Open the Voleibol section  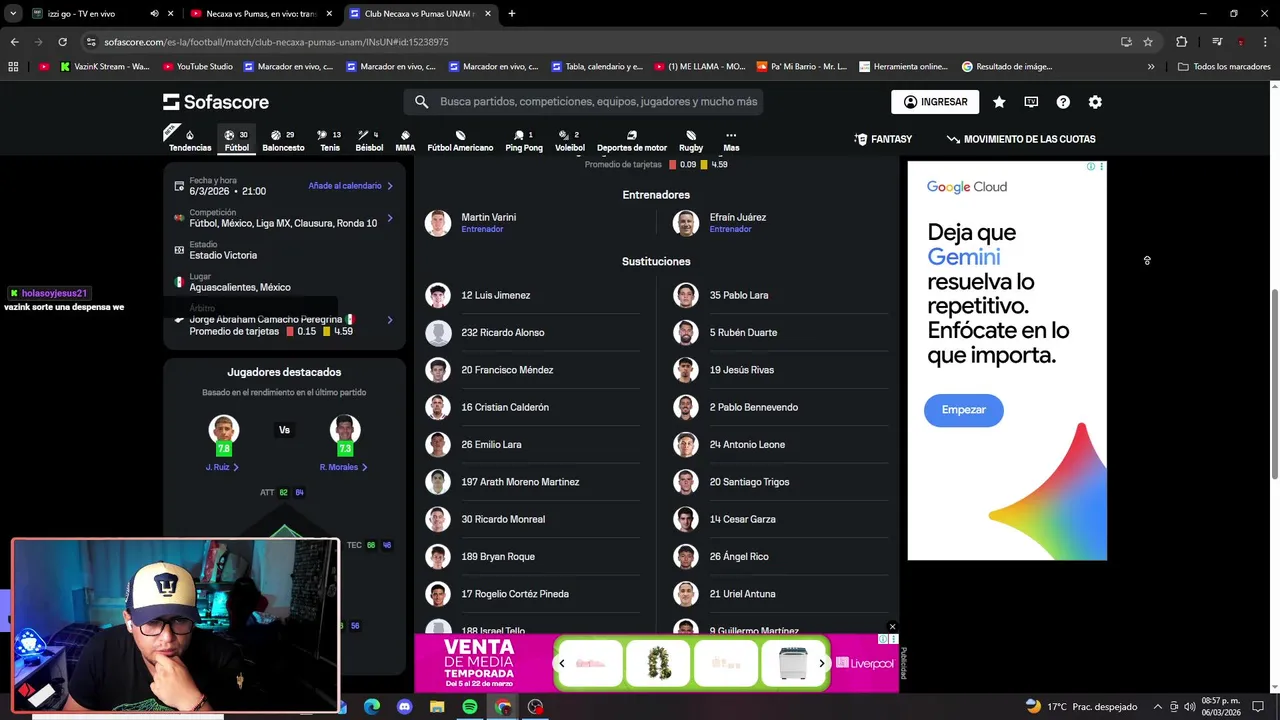[x=570, y=140]
